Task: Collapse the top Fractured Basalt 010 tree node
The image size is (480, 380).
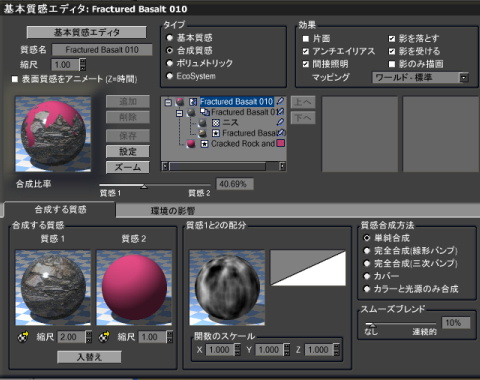Action: (168, 102)
